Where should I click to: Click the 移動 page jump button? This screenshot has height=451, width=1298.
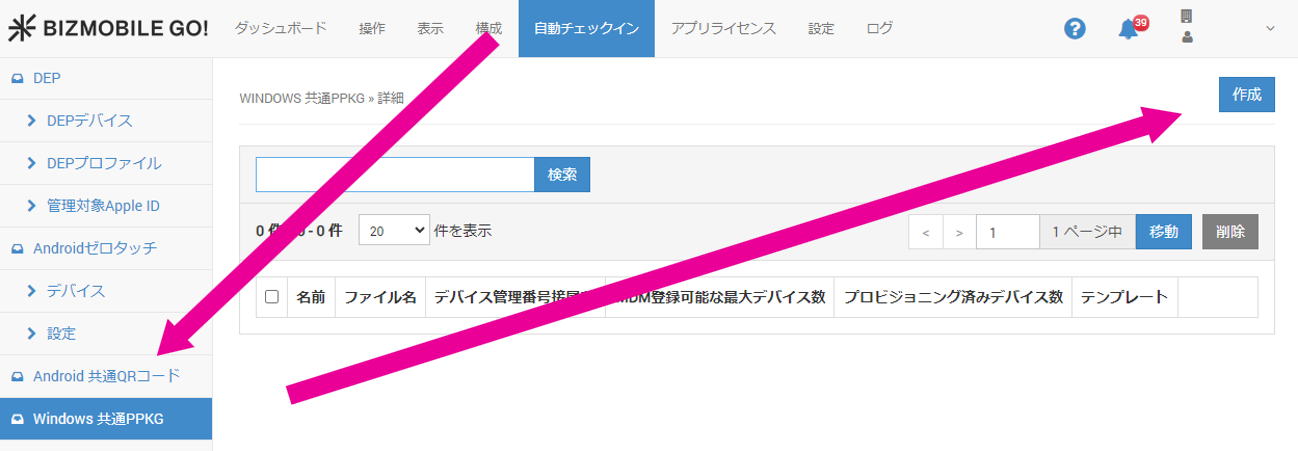coord(1163,232)
